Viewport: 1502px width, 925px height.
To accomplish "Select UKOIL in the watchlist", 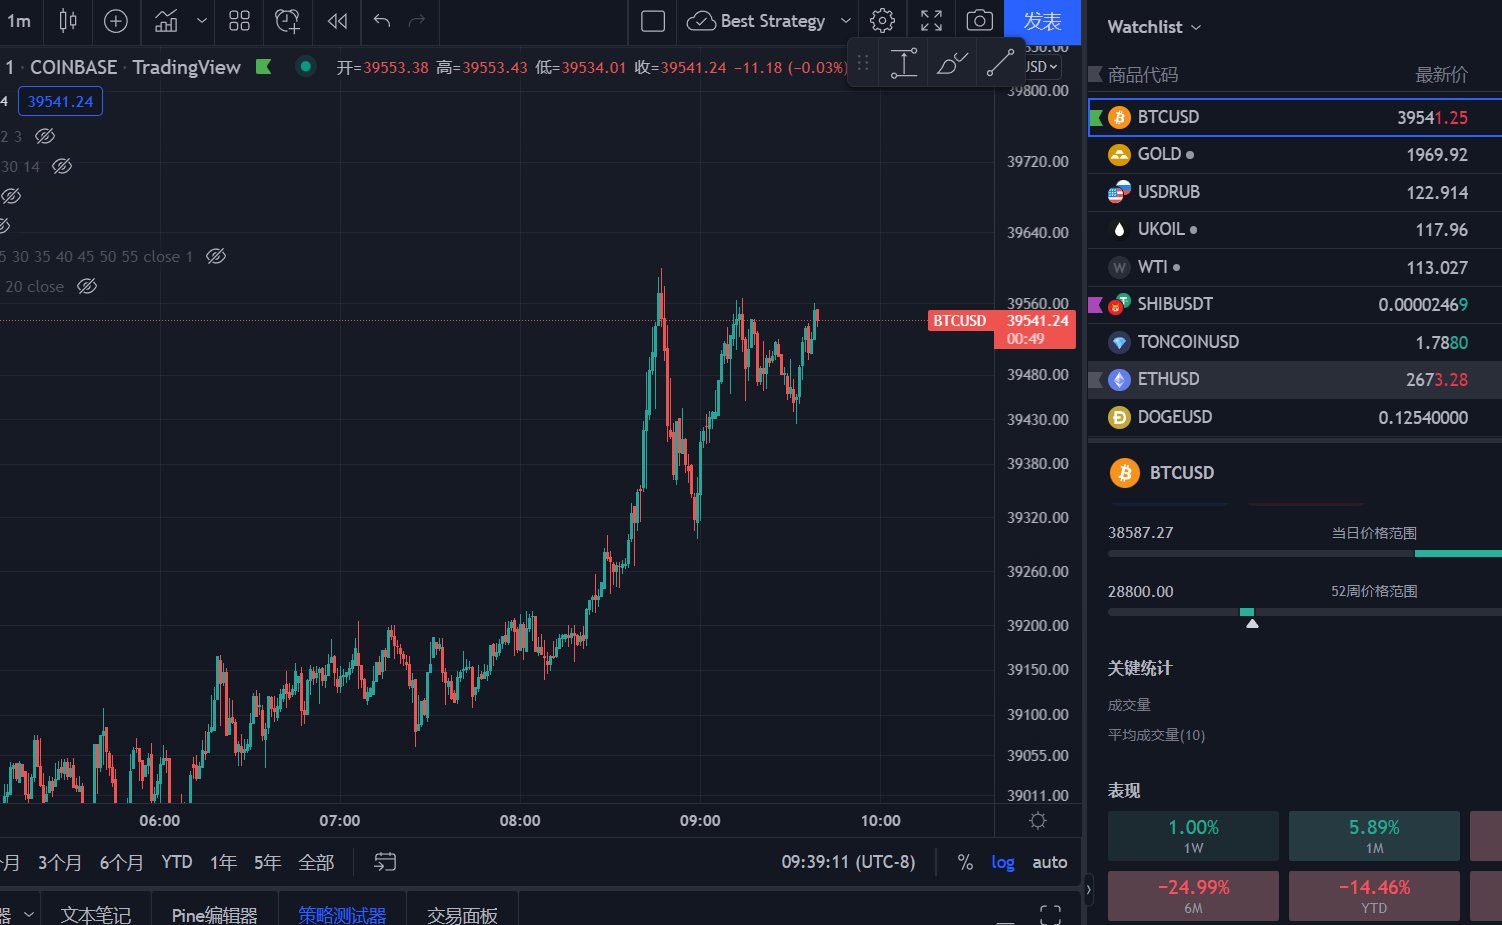I will point(1295,229).
